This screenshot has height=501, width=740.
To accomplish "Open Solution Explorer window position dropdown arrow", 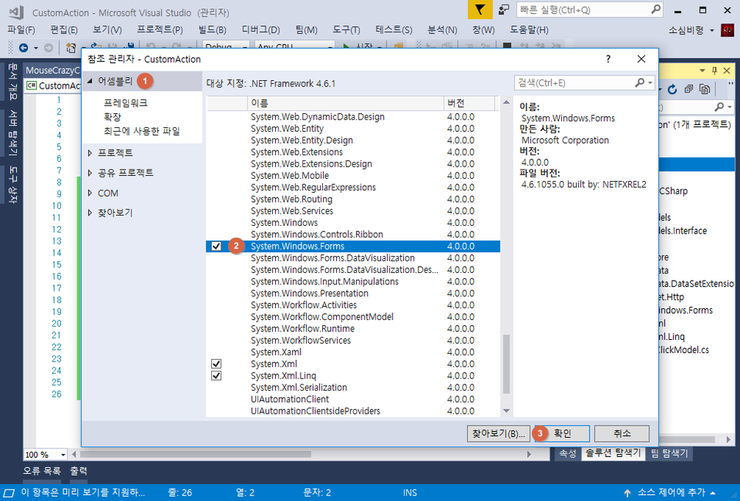I will click(x=702, y=71).
